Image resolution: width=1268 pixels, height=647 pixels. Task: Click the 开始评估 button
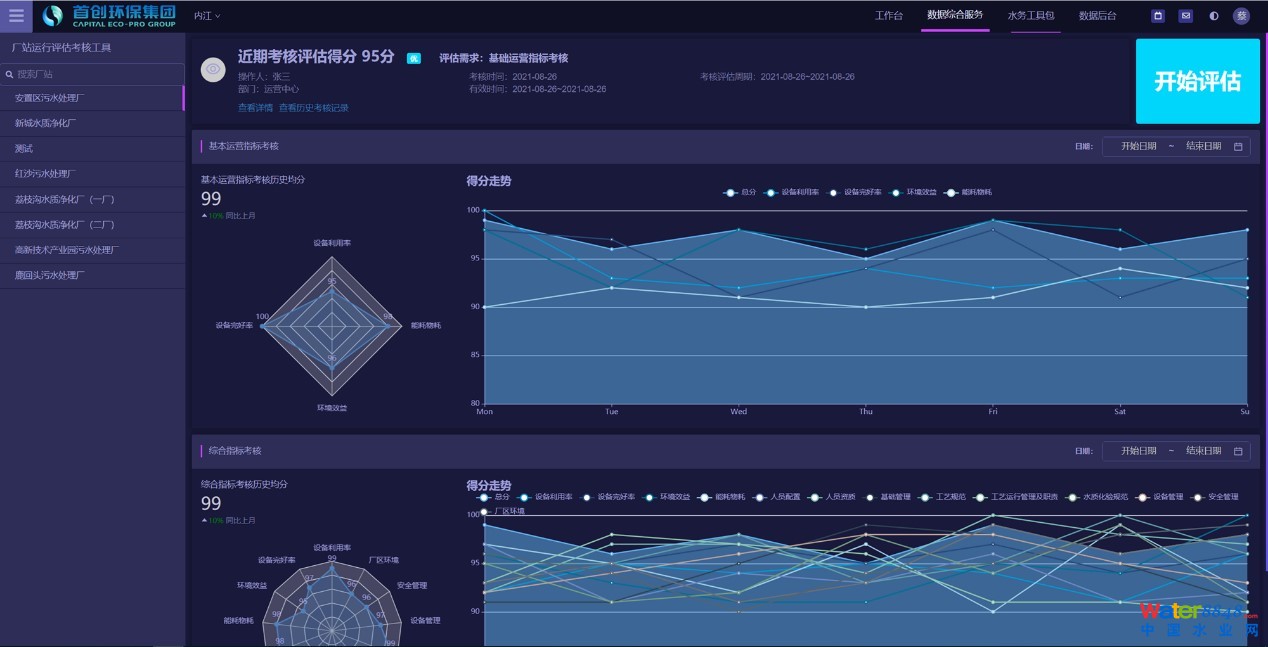click(1197, 81)
